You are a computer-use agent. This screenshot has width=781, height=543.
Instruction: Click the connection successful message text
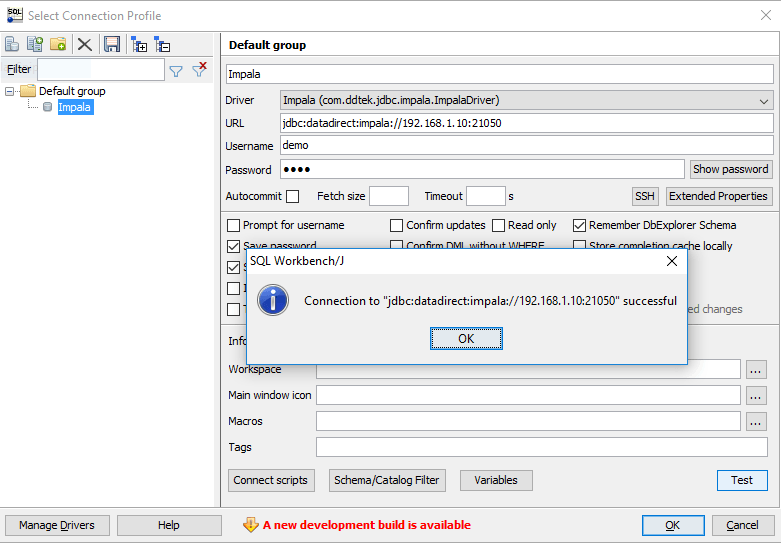coord(491,301)
